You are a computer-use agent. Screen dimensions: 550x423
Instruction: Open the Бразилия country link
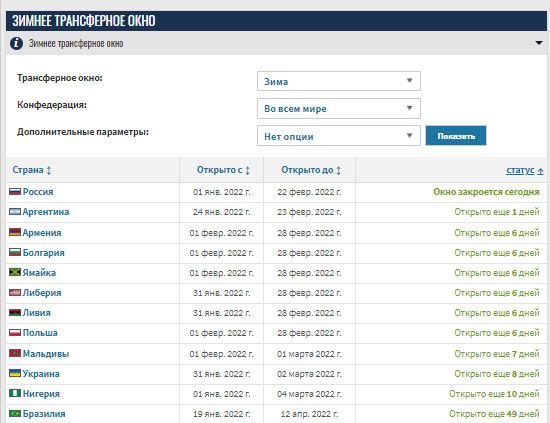coord(44,414)
